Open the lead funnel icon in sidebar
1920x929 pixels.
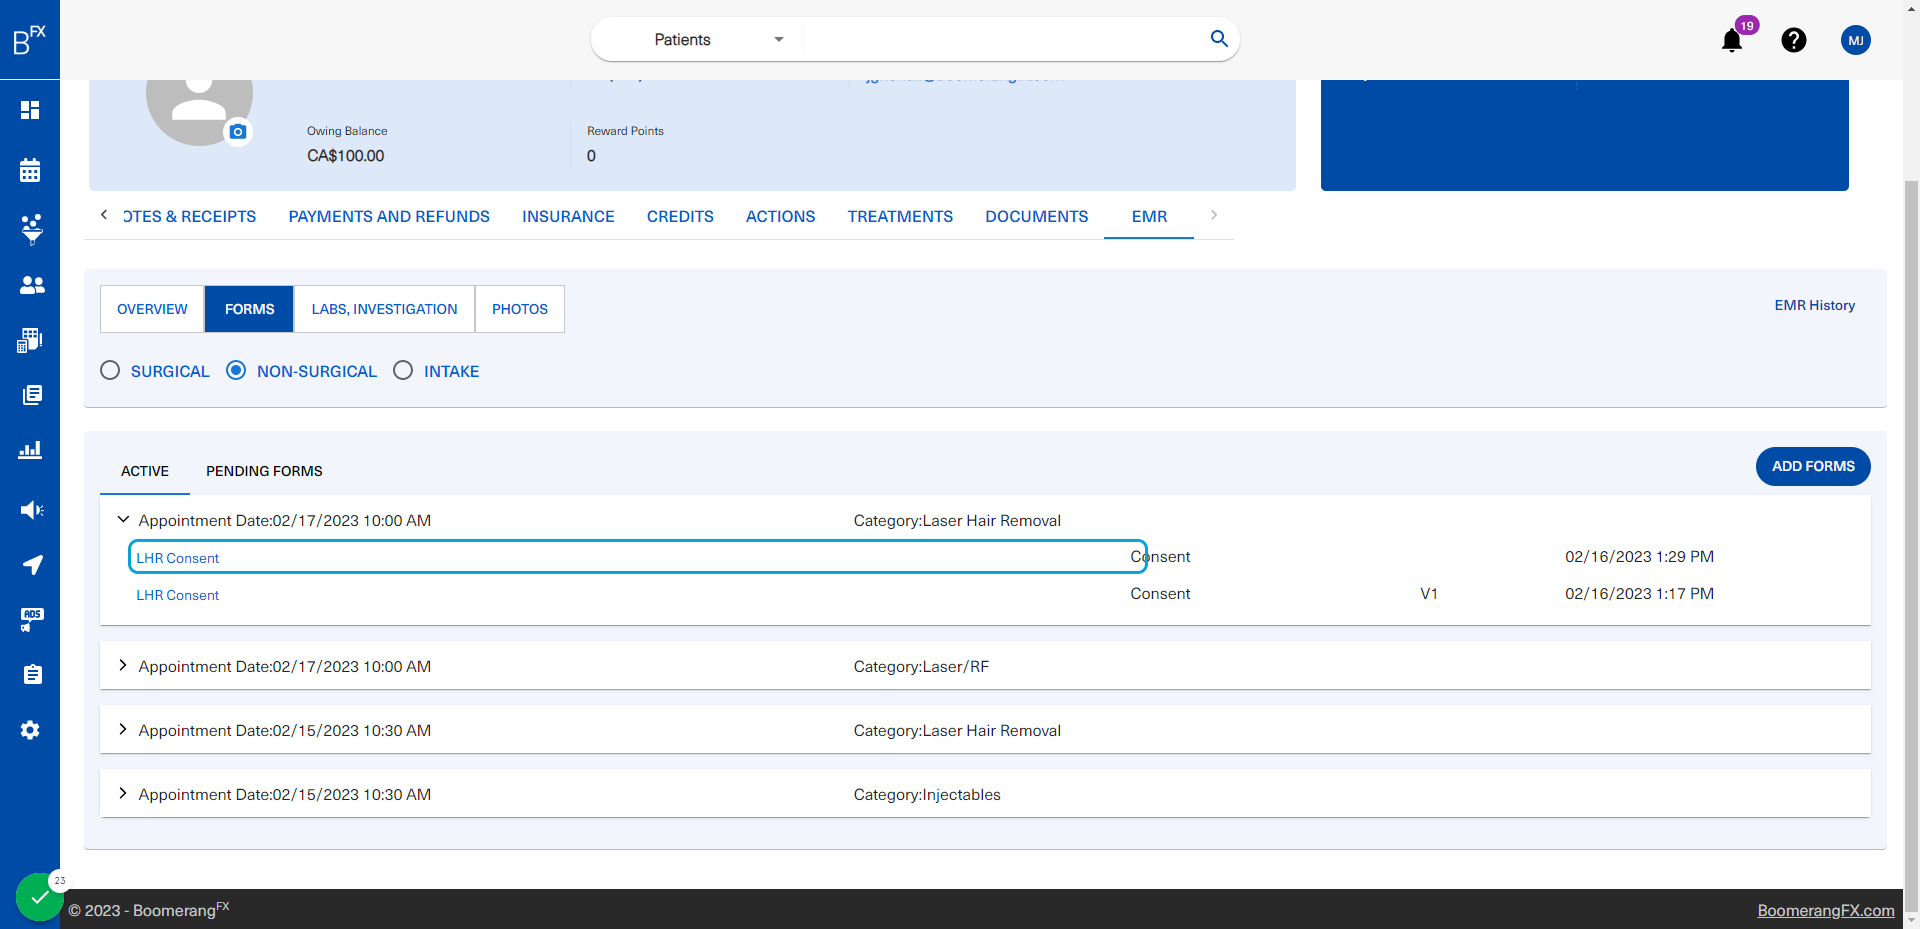(31, 229)
